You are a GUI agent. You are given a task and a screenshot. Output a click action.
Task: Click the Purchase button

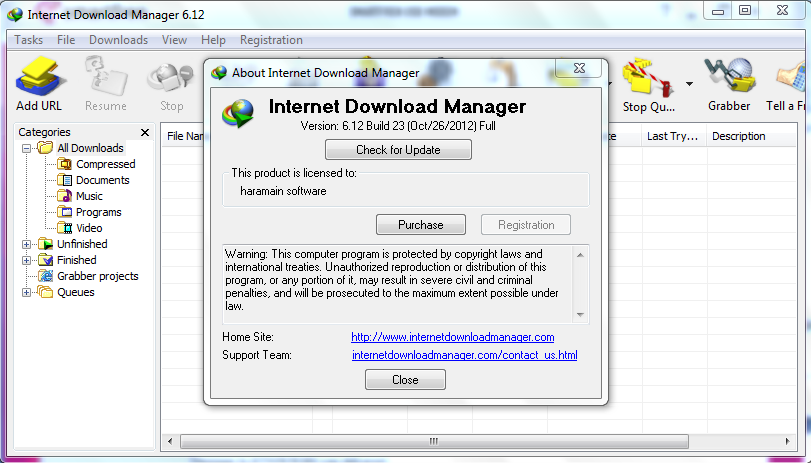click(x=421, y=225)
